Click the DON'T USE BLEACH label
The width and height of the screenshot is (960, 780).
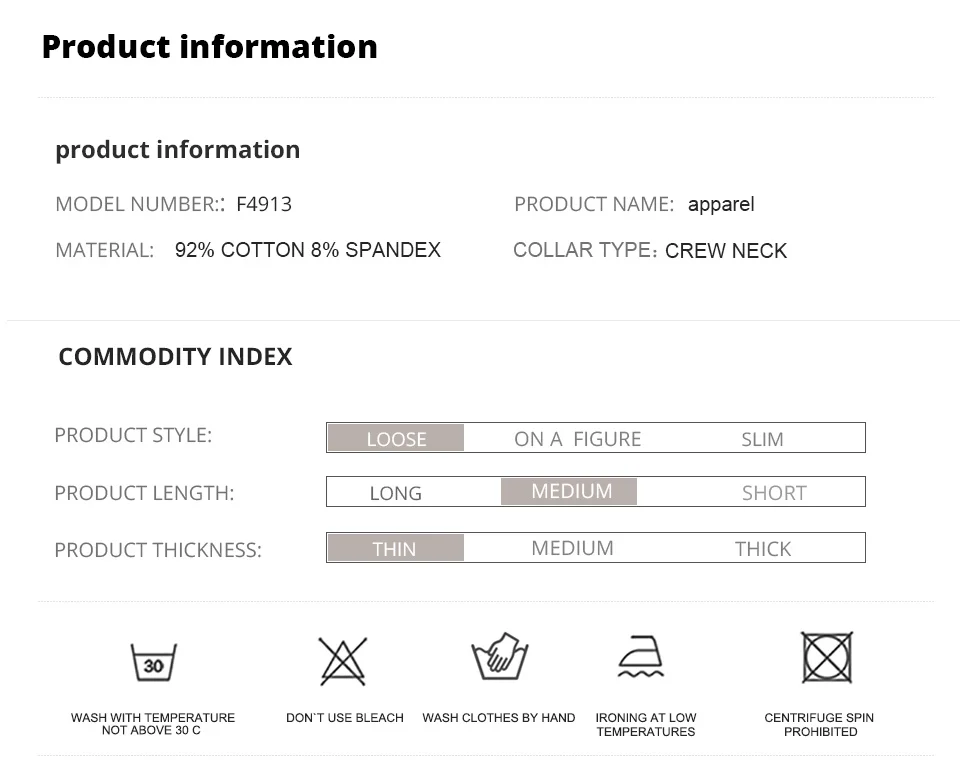click(x=345, y=718)
